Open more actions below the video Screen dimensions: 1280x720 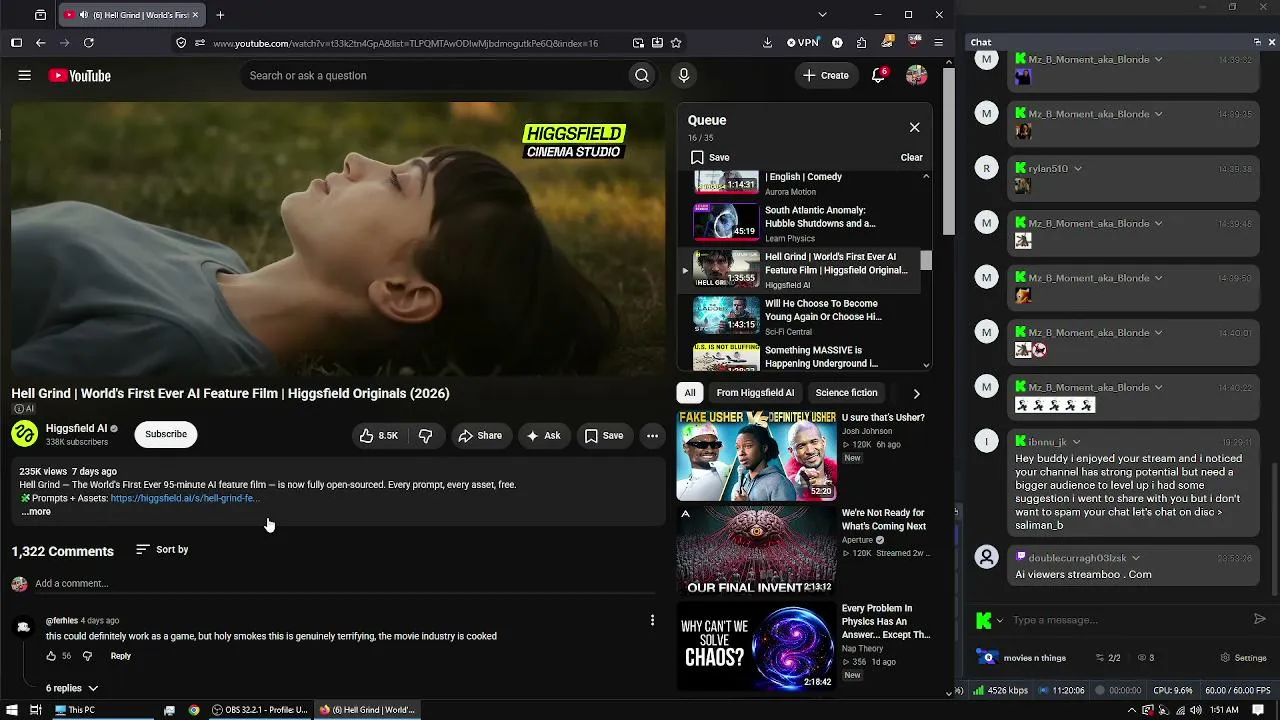click(x=652, y=435)
